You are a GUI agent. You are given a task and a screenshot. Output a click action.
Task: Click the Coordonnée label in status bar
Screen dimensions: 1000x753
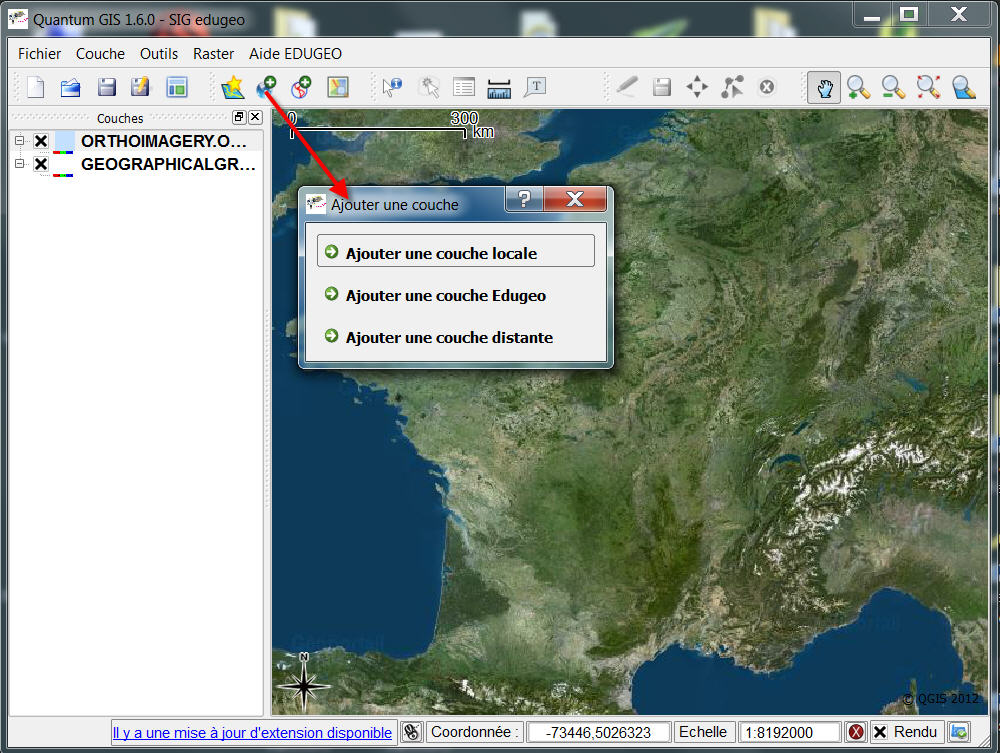click(x=475, y=732)
